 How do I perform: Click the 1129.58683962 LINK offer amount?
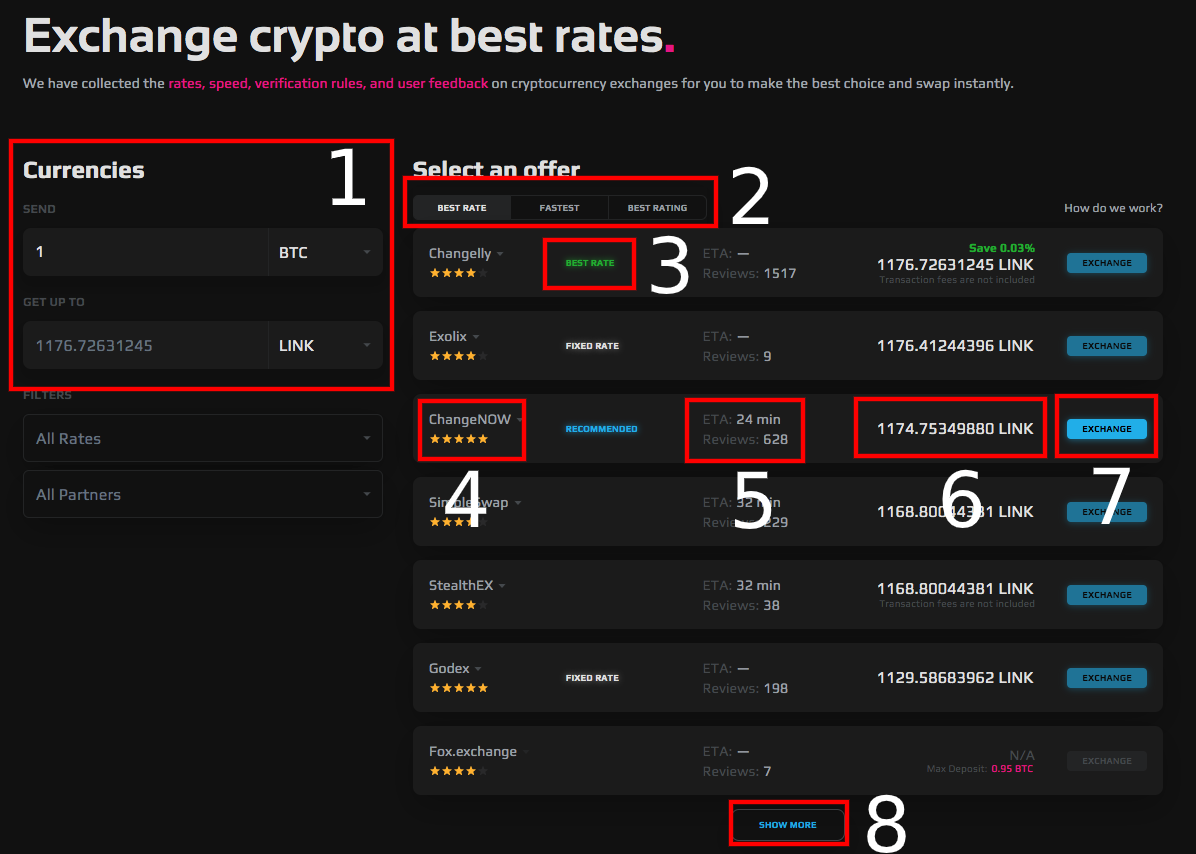coord(955,677)
